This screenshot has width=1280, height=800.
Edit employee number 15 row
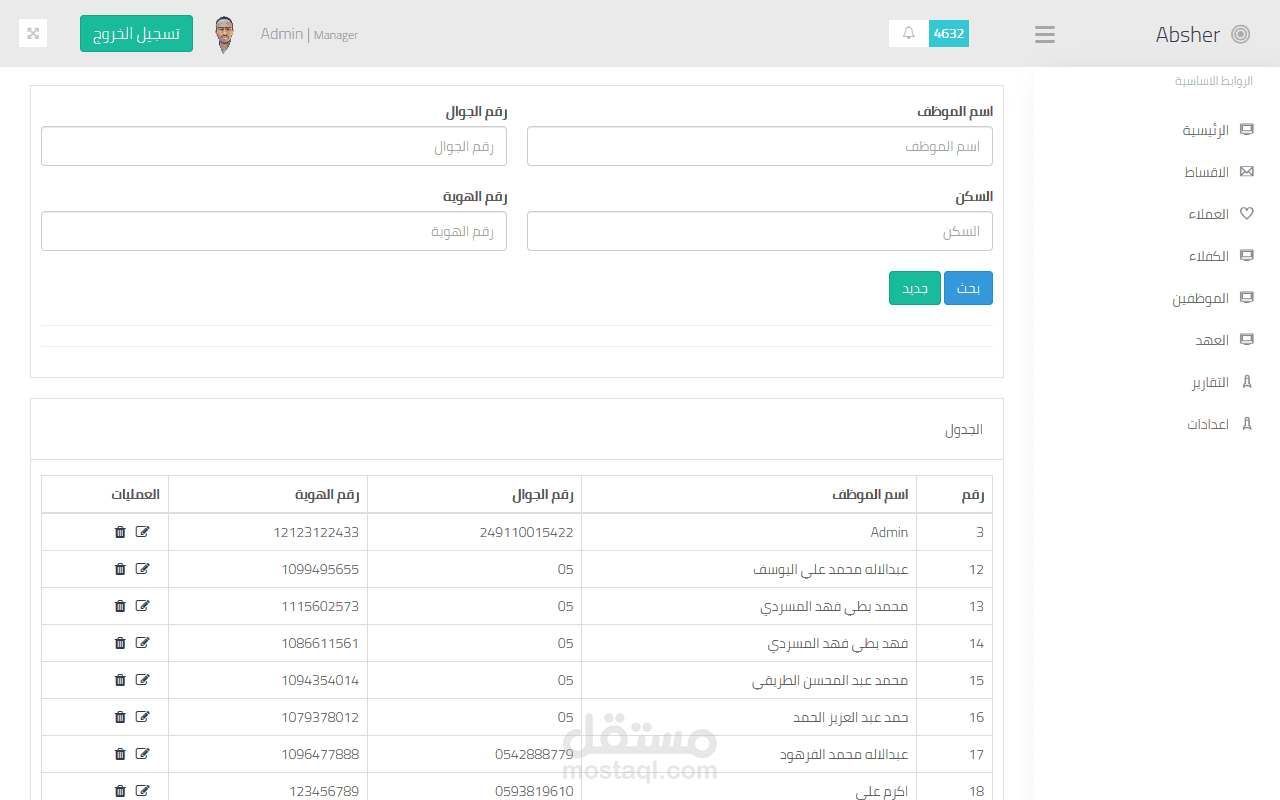click(142, 680)
